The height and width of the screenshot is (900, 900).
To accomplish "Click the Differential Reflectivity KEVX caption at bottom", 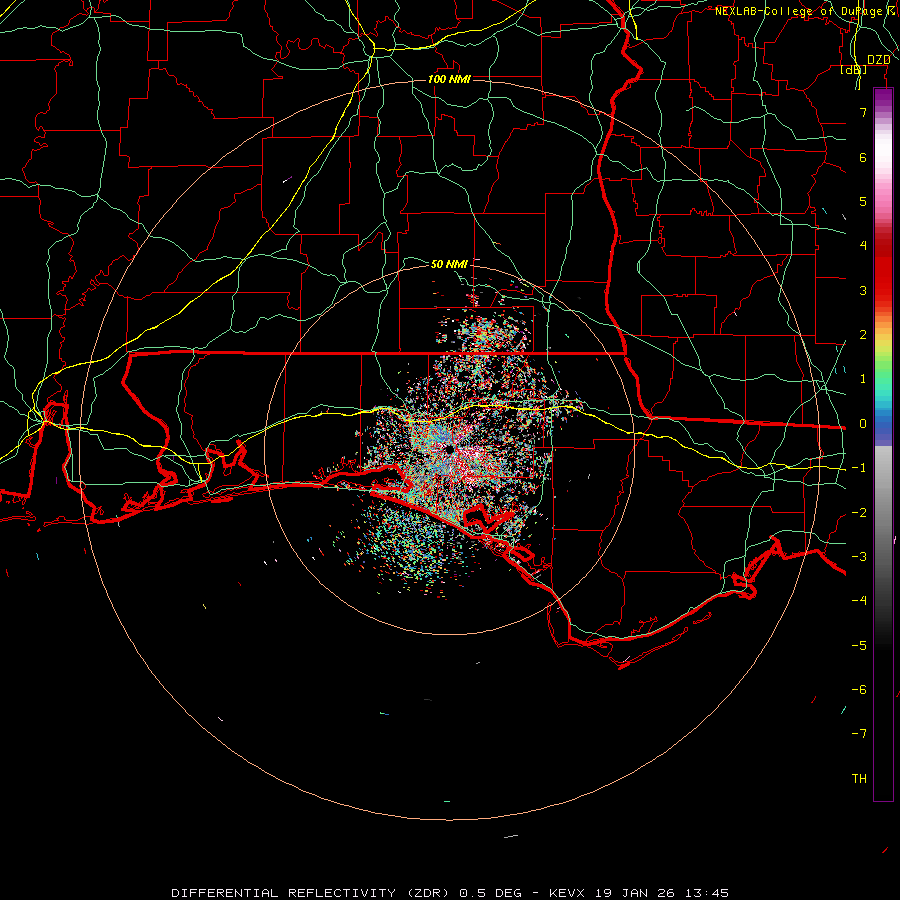I will 450,893.
